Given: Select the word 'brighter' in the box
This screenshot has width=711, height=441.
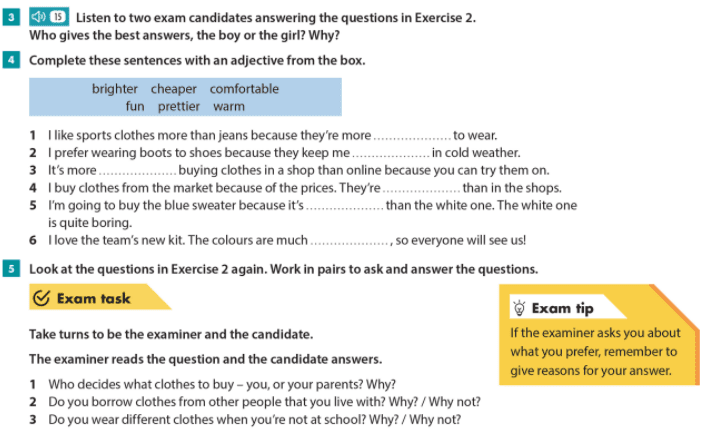Looking at the screenshot, I should [115, 89].
